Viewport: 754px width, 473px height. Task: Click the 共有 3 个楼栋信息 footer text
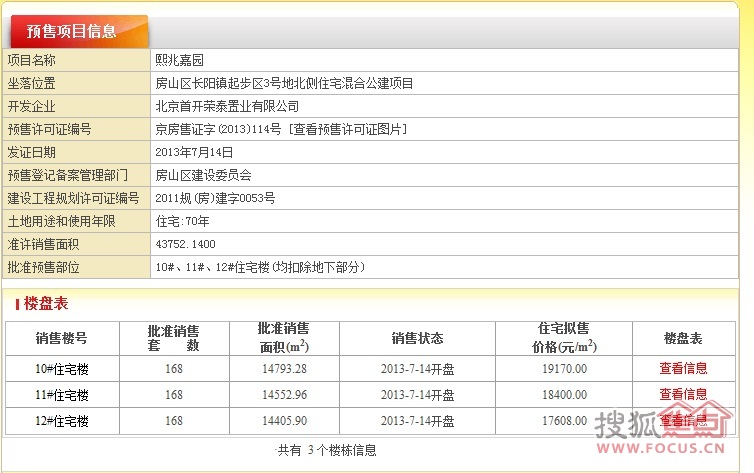(x=327, y=451)
